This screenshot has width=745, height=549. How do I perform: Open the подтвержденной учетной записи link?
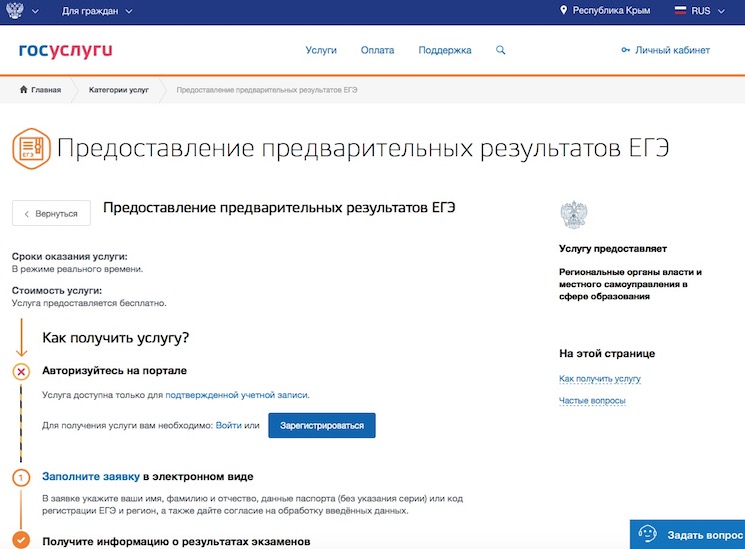237,395
